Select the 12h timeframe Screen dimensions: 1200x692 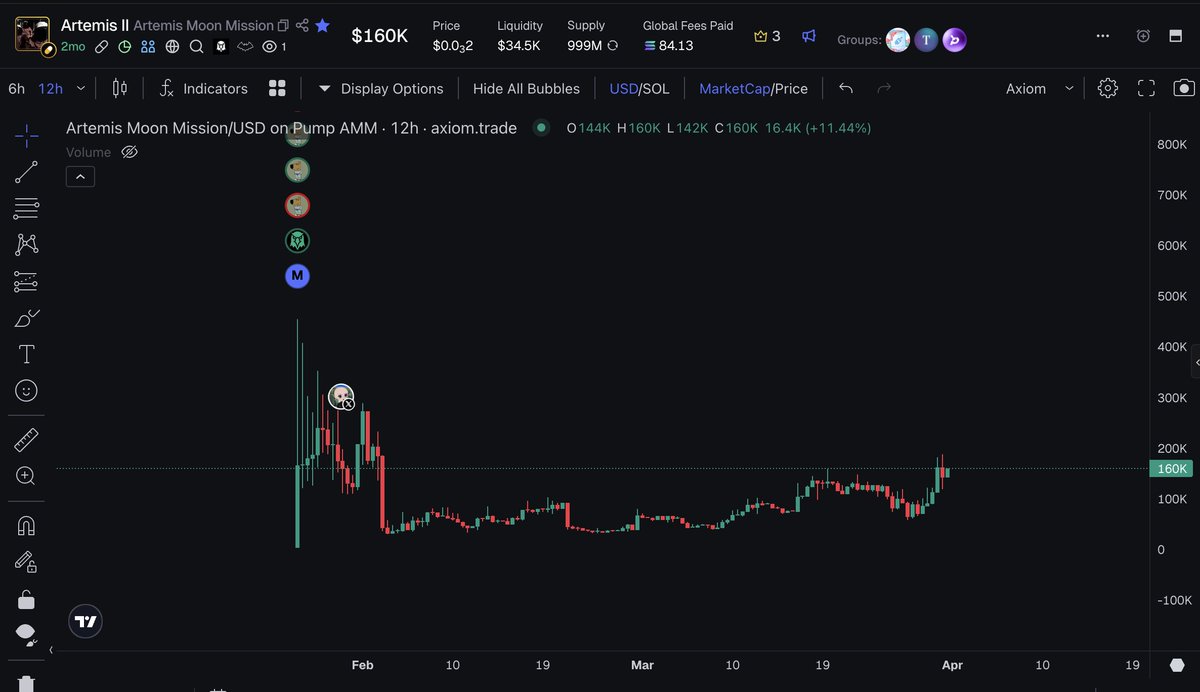point(50,88)
